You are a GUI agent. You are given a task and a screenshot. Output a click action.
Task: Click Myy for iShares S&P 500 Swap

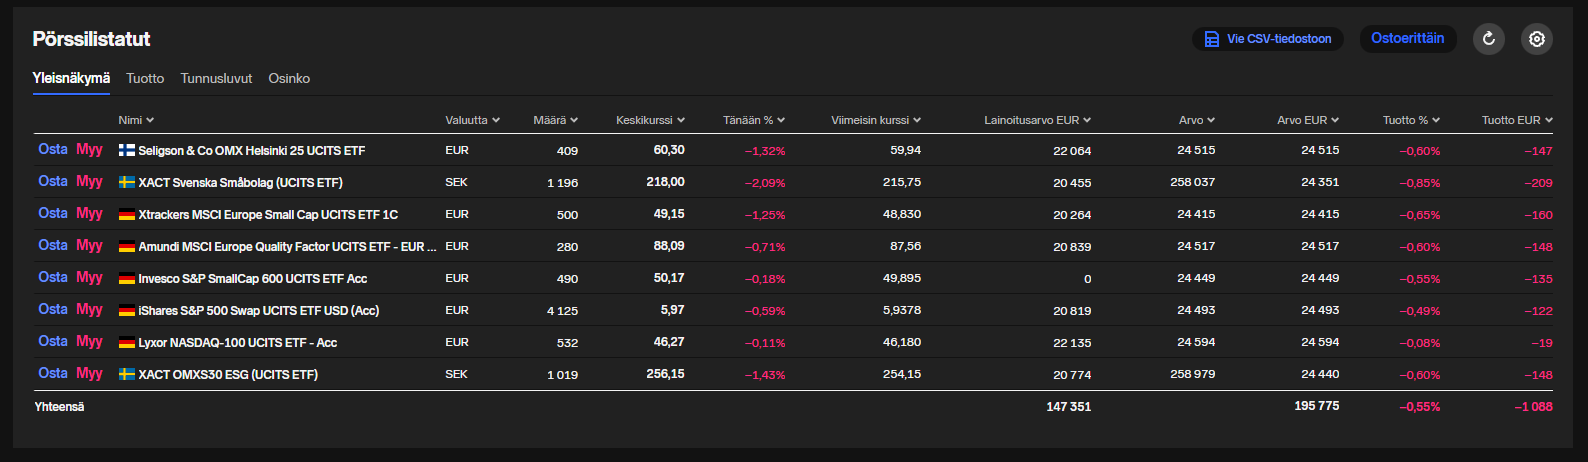pos(90,309)
